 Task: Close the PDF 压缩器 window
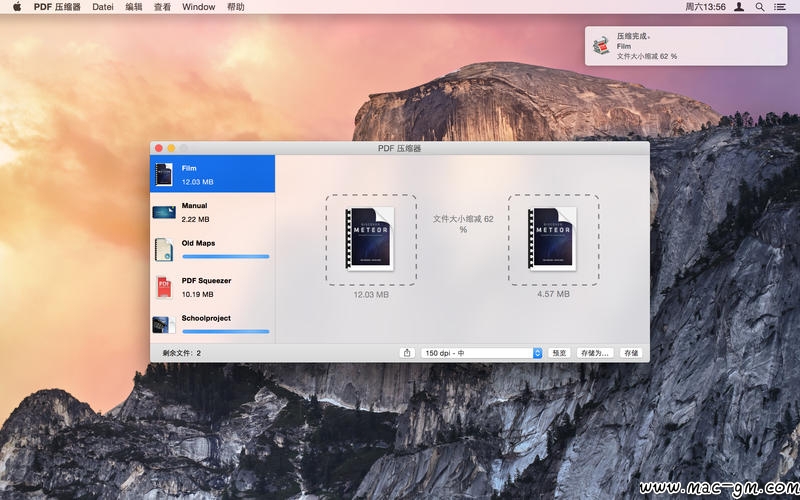[x=159, y=148]
